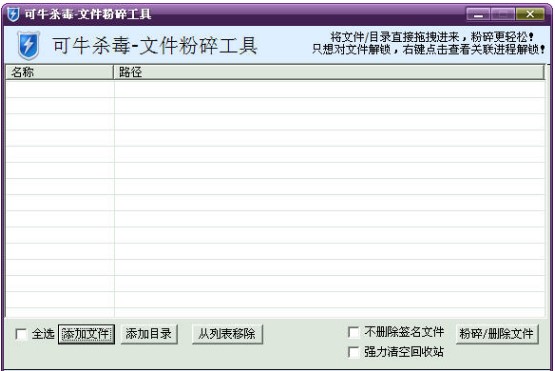Image resolution: width=555 pixels, height=371 pixels.
Task: Click the 从列表移除 button
Action: point(227,334)
